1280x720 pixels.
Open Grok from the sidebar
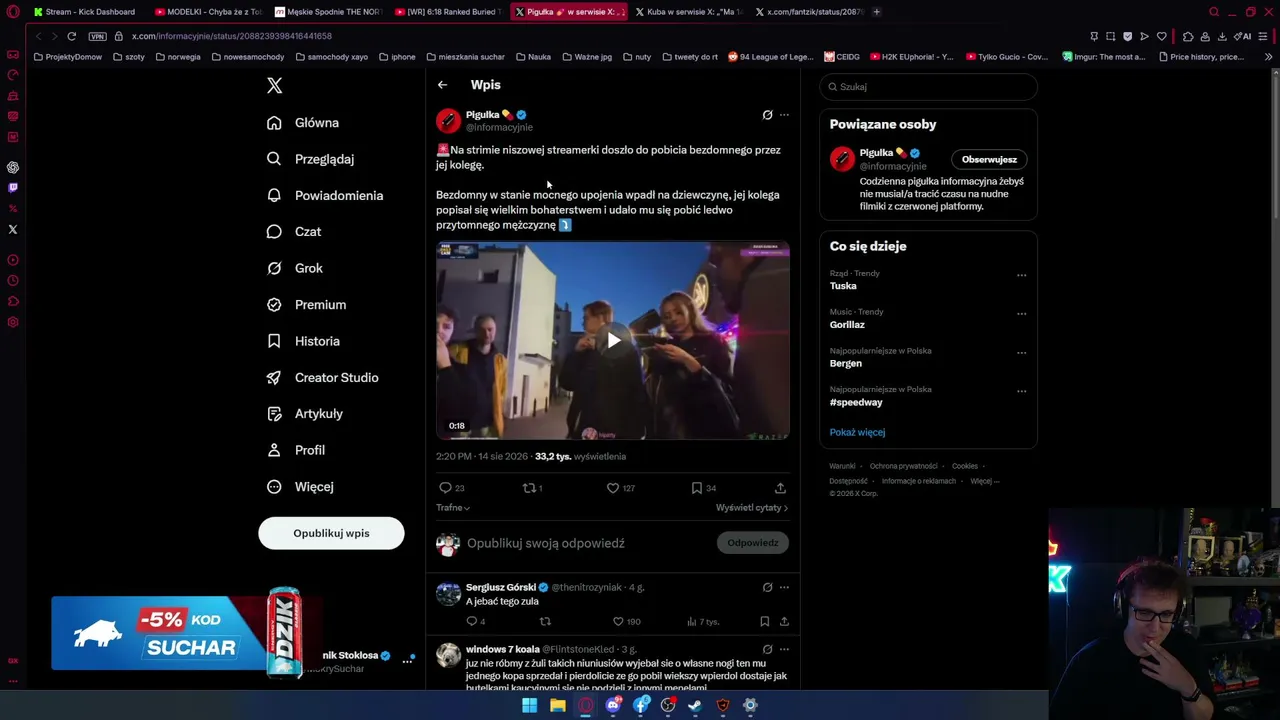[x=295, y=268]
